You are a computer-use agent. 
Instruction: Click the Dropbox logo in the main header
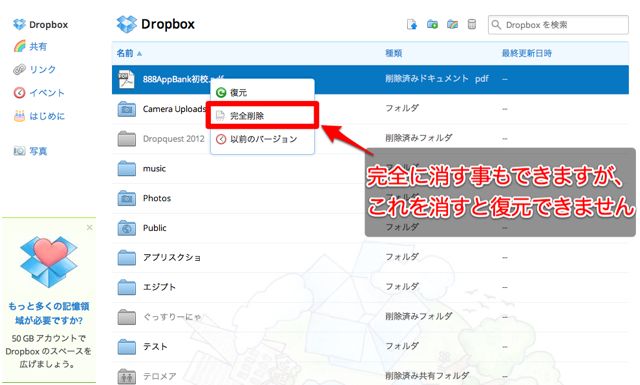127,24
